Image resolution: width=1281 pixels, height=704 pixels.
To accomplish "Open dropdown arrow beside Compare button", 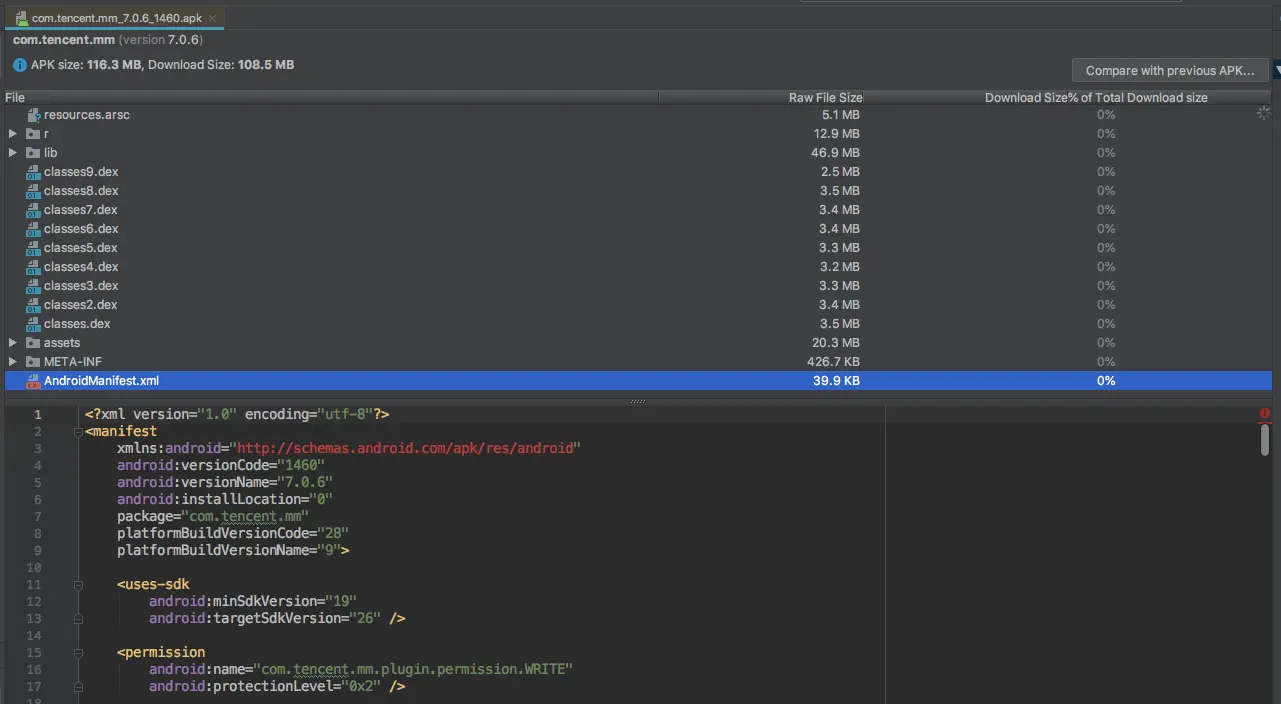I will tap(1276, 70).
